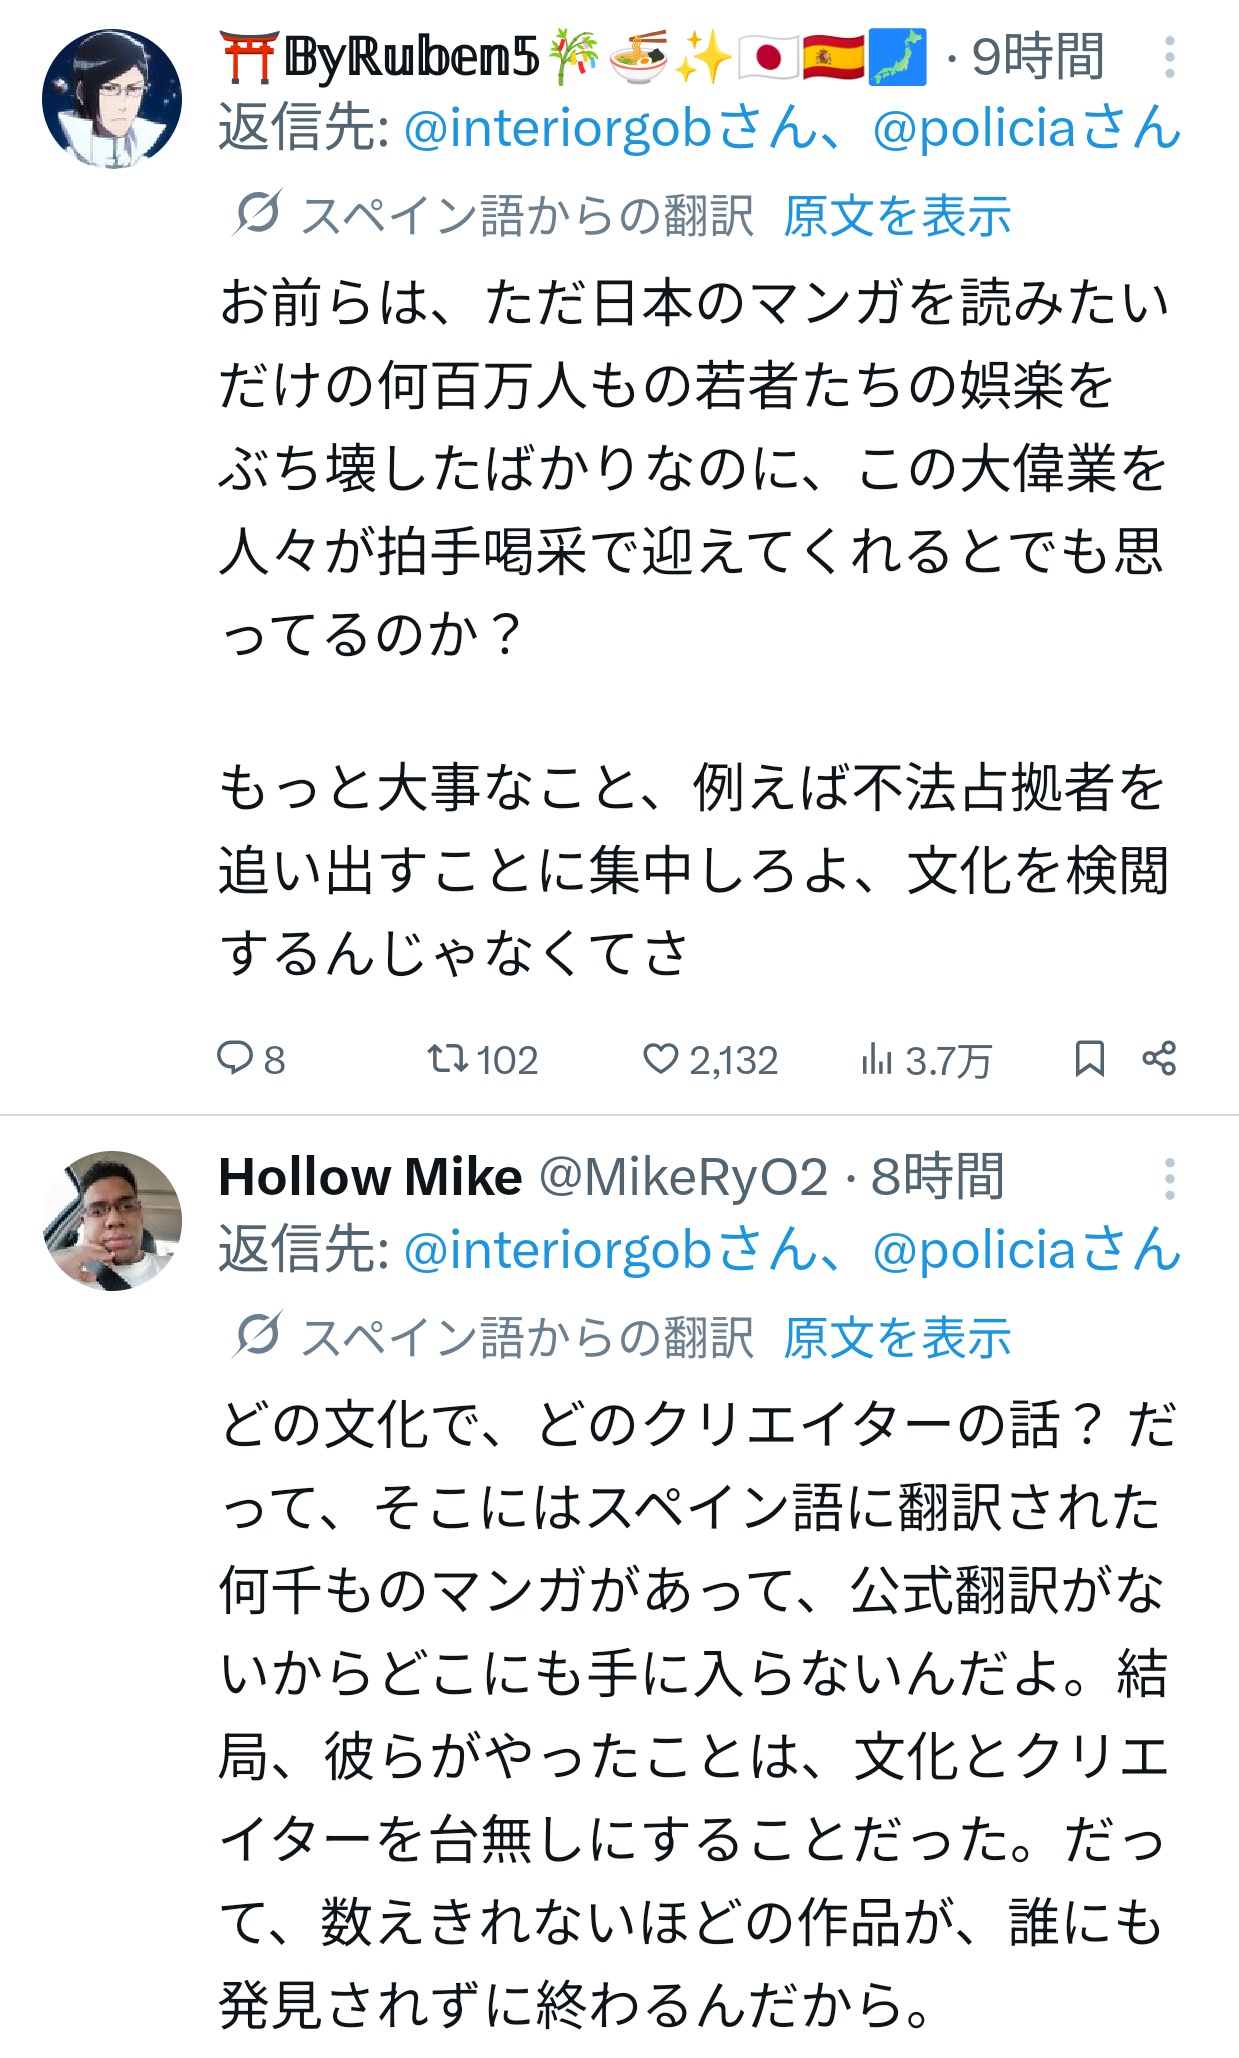Click the translation icon on second tweet
Viewport: 1239px width, 2058px height.
click(x=258, y=1335)
